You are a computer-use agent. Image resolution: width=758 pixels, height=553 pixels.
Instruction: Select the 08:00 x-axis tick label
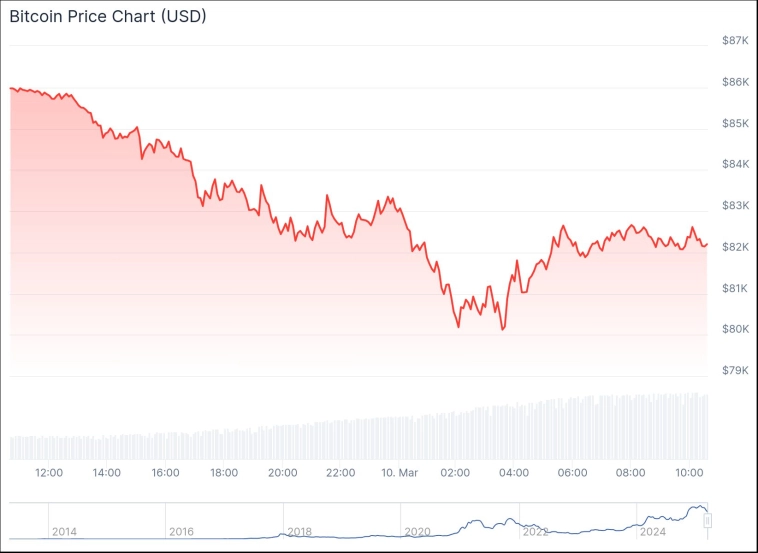coord(630,473)
